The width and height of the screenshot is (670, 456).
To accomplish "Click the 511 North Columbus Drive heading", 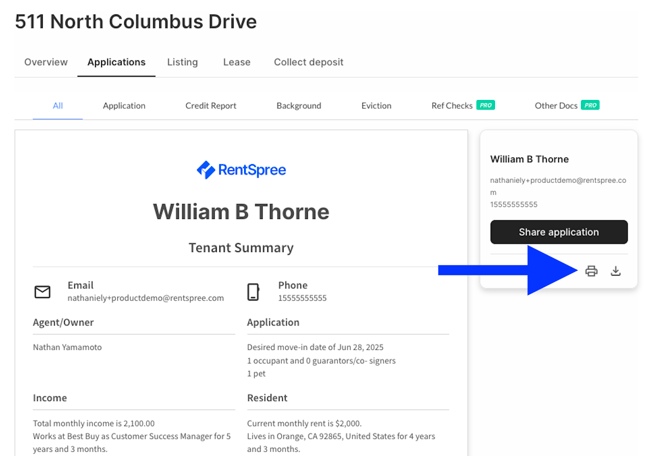I will coord(136,21).
